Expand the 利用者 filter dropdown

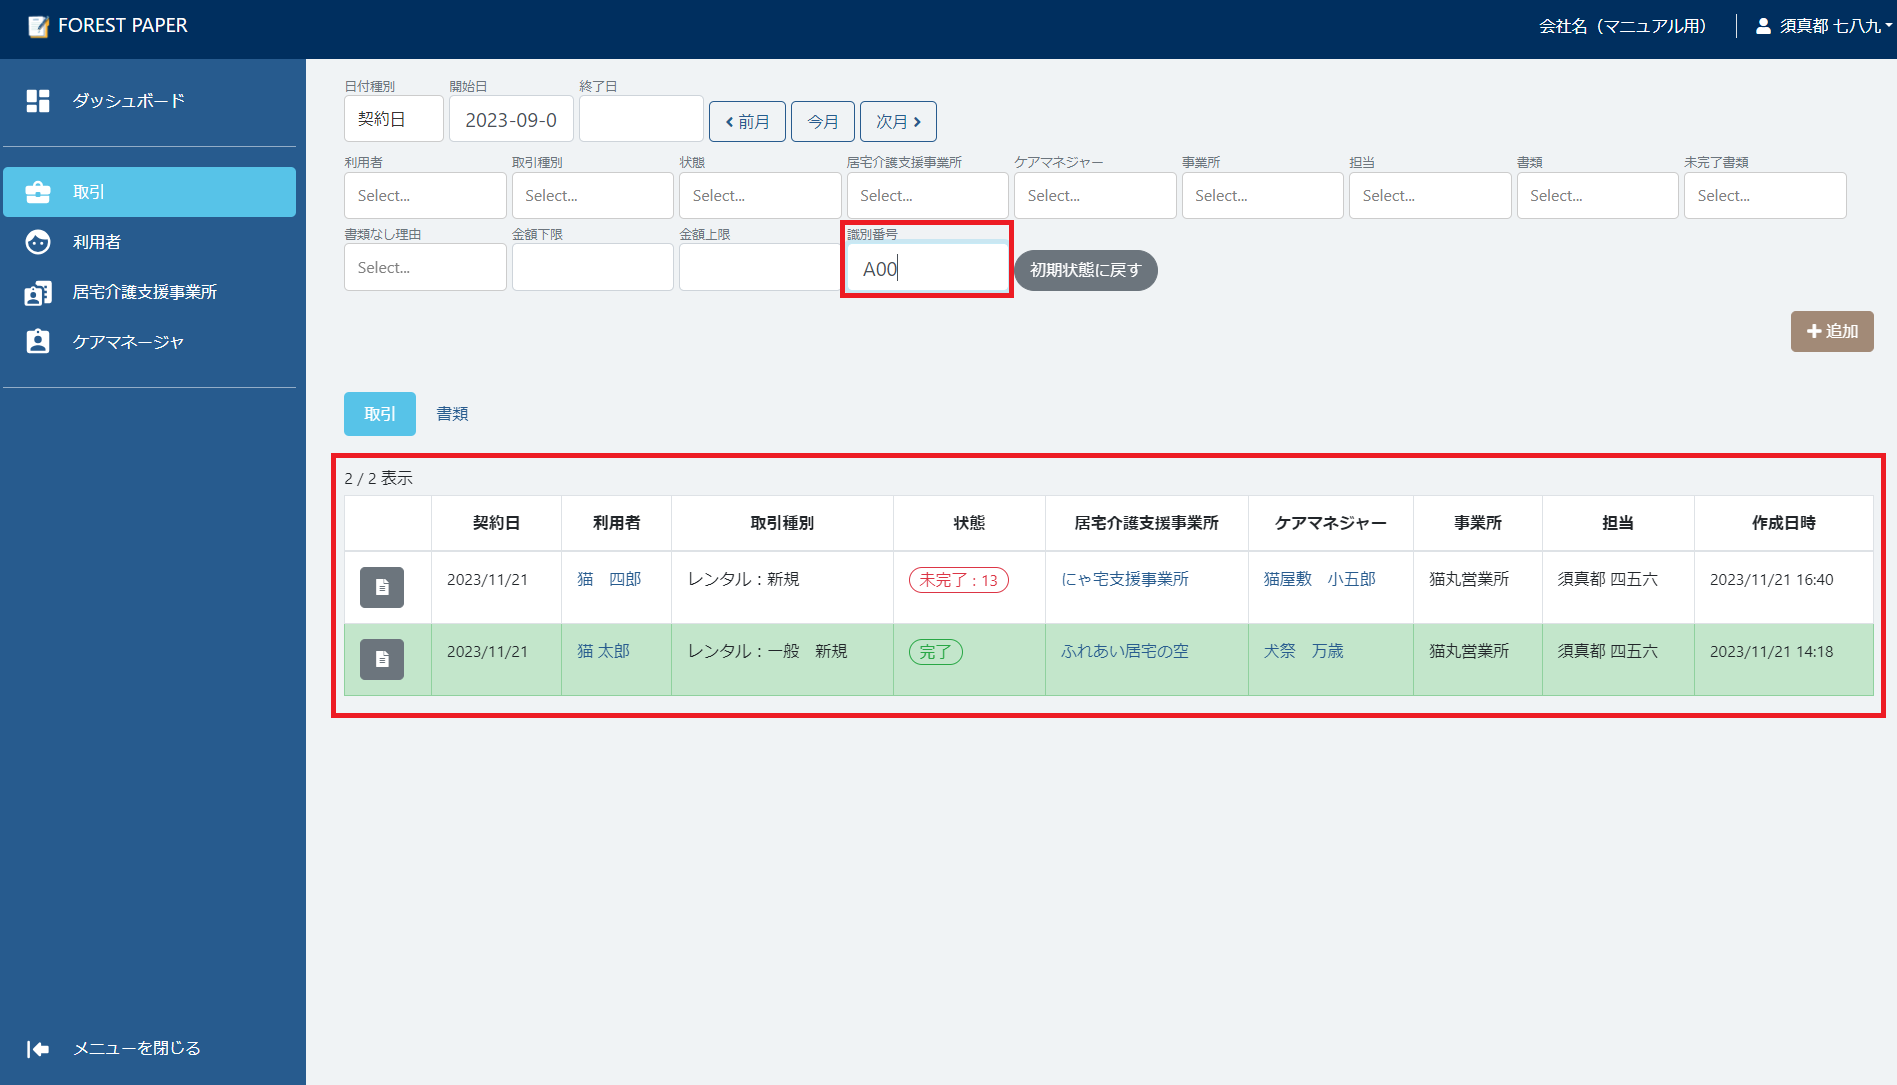tap(424, 196)
